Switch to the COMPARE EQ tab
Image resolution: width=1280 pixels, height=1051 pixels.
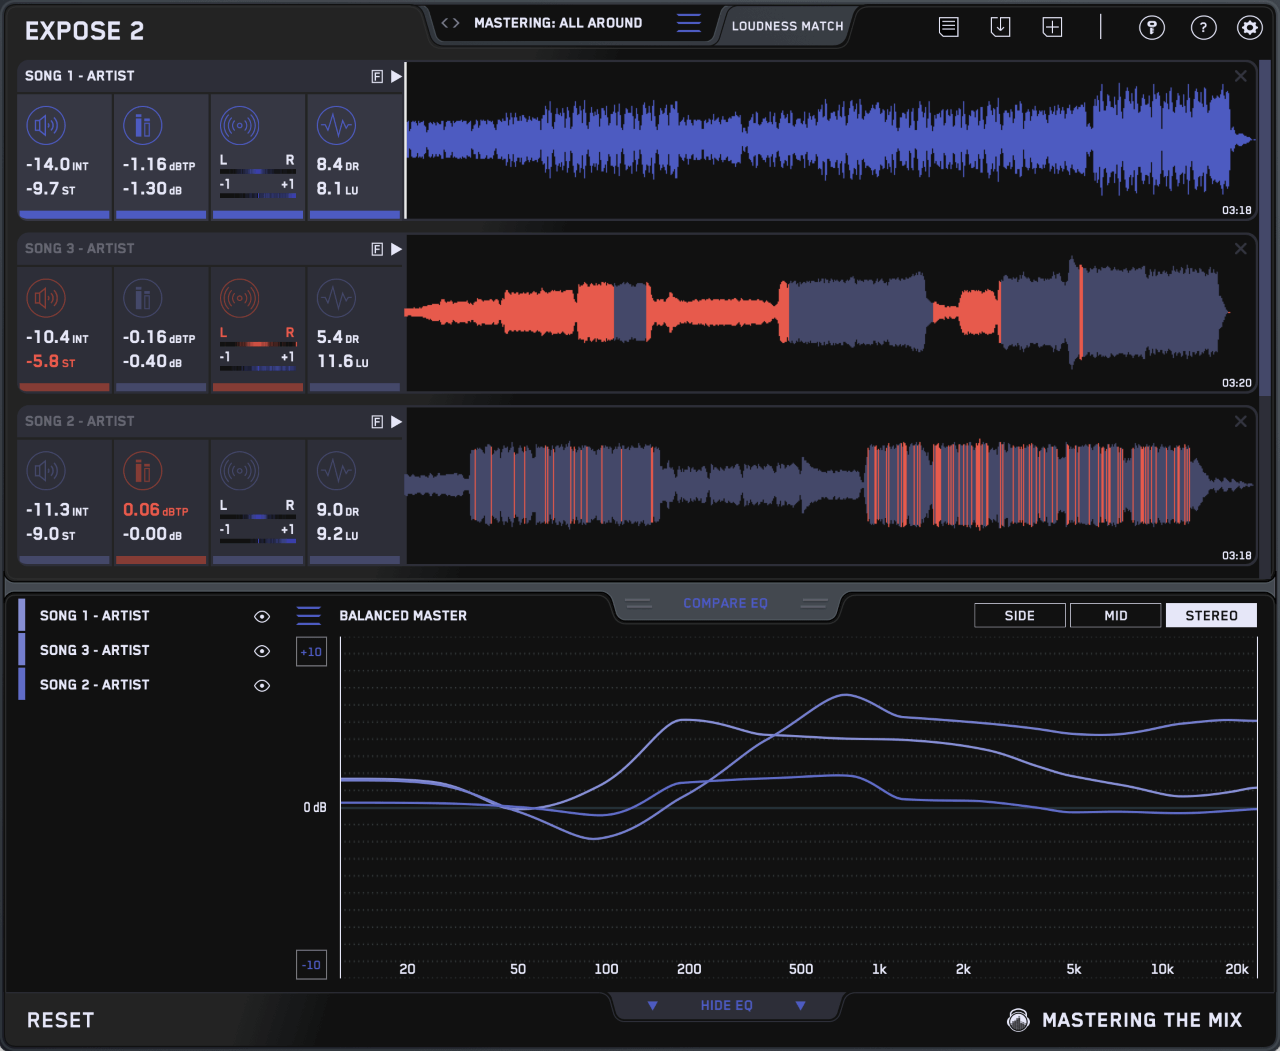(x=725, y=603)
